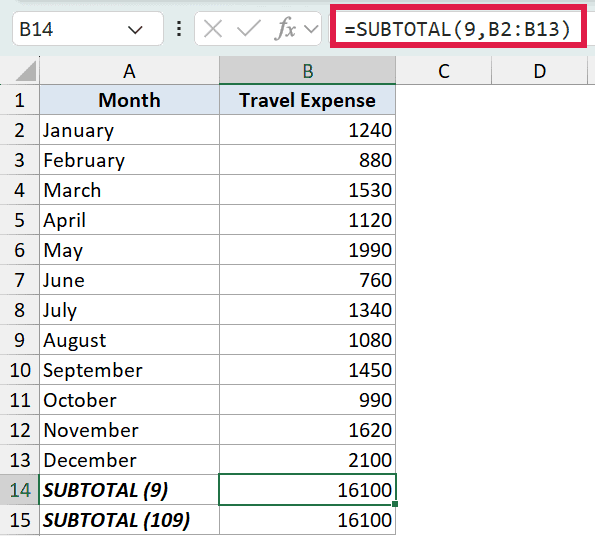Select column C header
Screen dimensions: 595x536
point(444,71)
